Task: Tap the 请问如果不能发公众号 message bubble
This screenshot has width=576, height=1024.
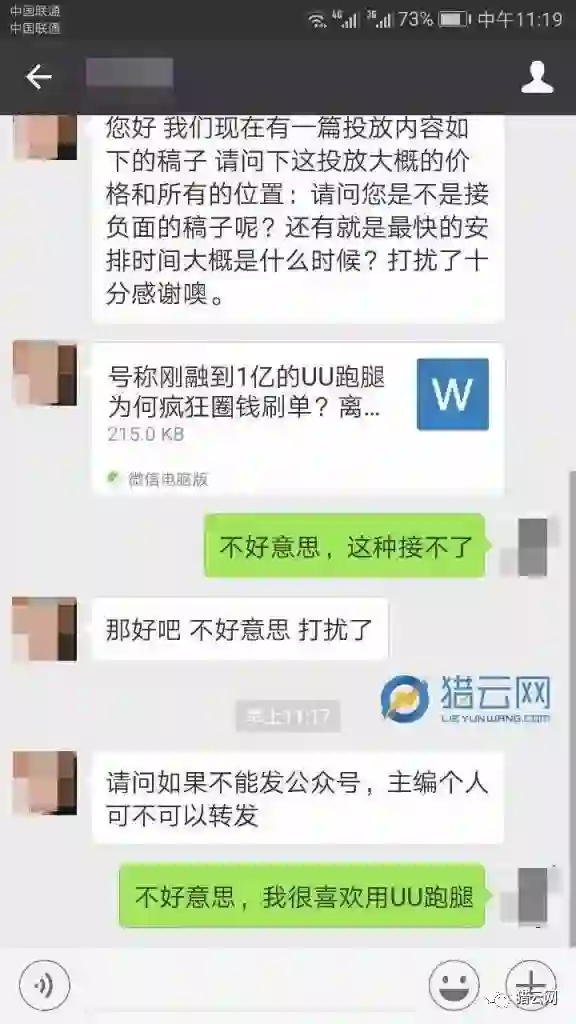Action: coord(298,797)
